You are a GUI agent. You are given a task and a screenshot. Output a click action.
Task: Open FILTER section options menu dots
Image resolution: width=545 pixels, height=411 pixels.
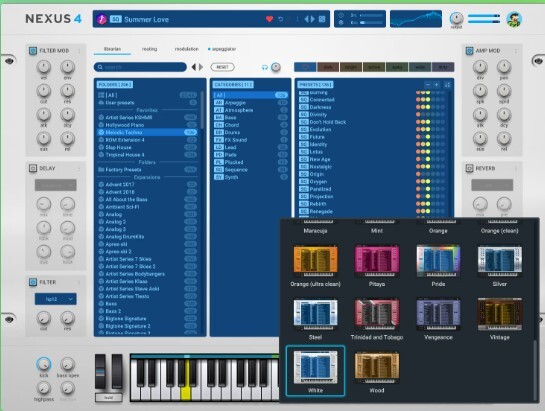79,282
